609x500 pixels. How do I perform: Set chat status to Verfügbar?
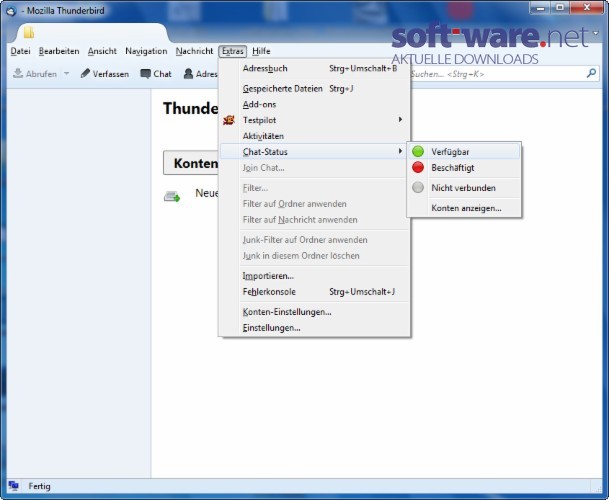464,152
